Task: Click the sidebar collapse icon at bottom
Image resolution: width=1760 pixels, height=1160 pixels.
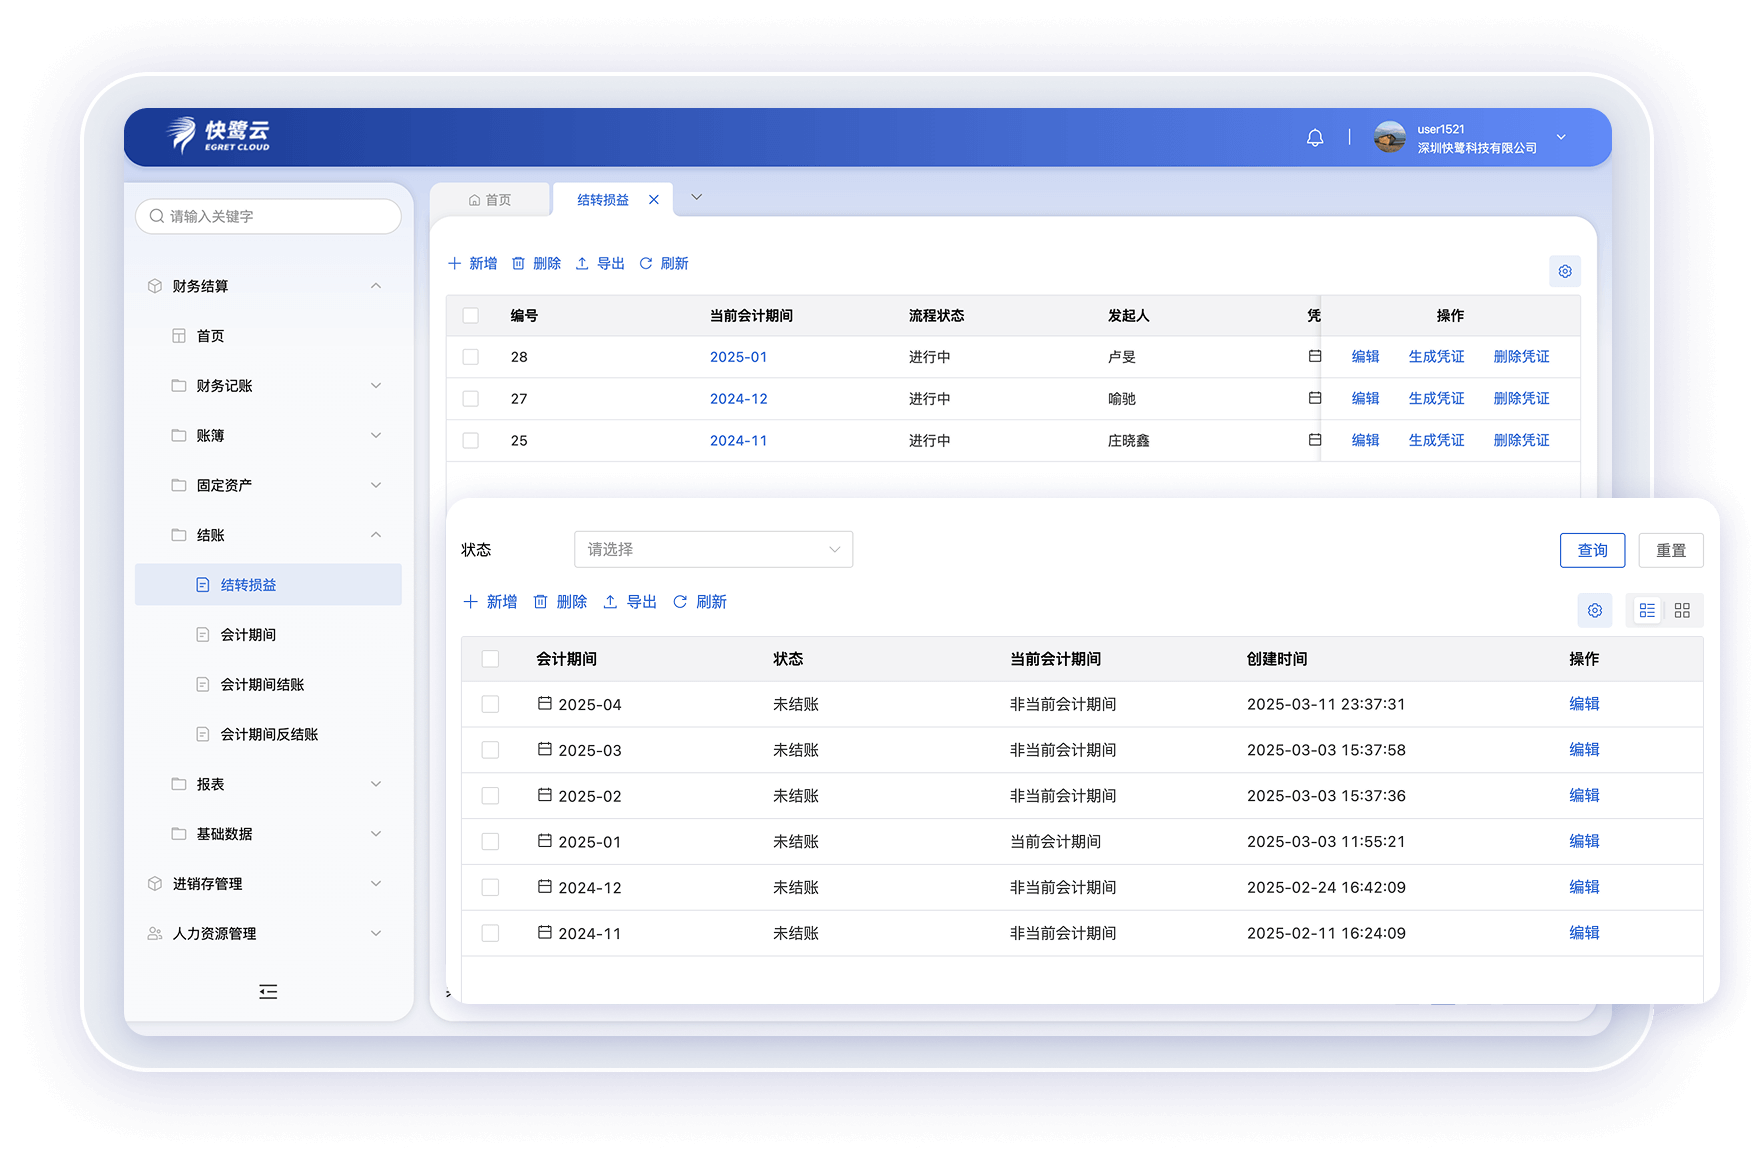Action: coord(268,992)
